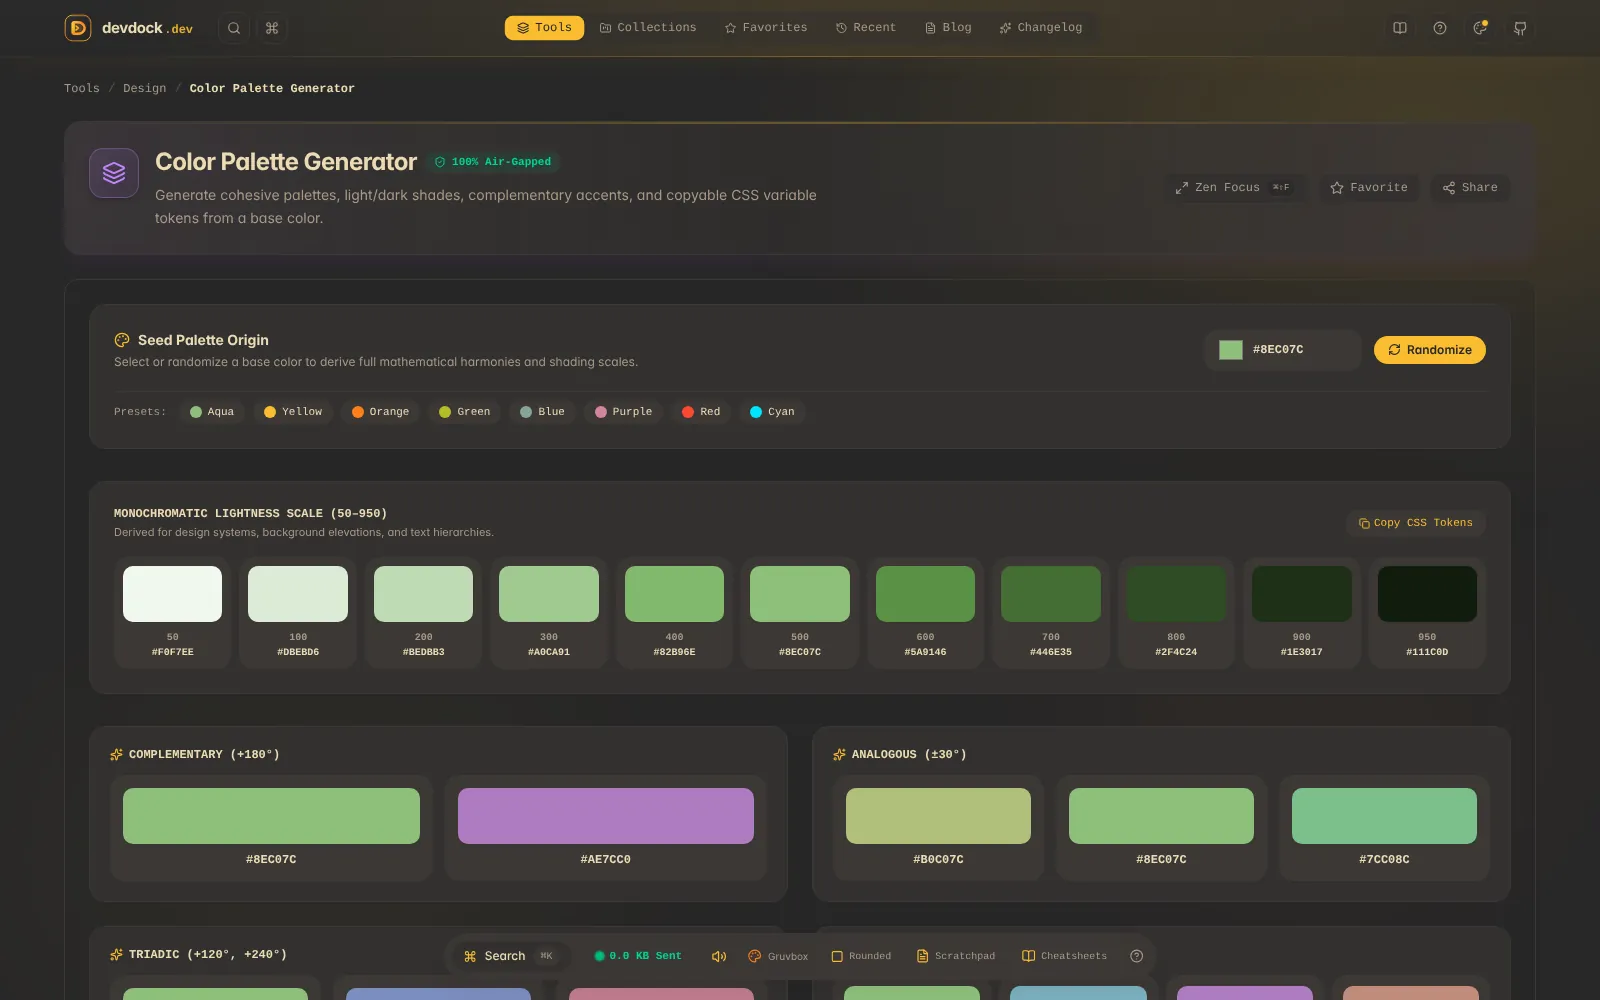This screenshot has width=1600, height=1000.
Task: Open the GitHub icon in header
Action: [x=1520, y=28]
